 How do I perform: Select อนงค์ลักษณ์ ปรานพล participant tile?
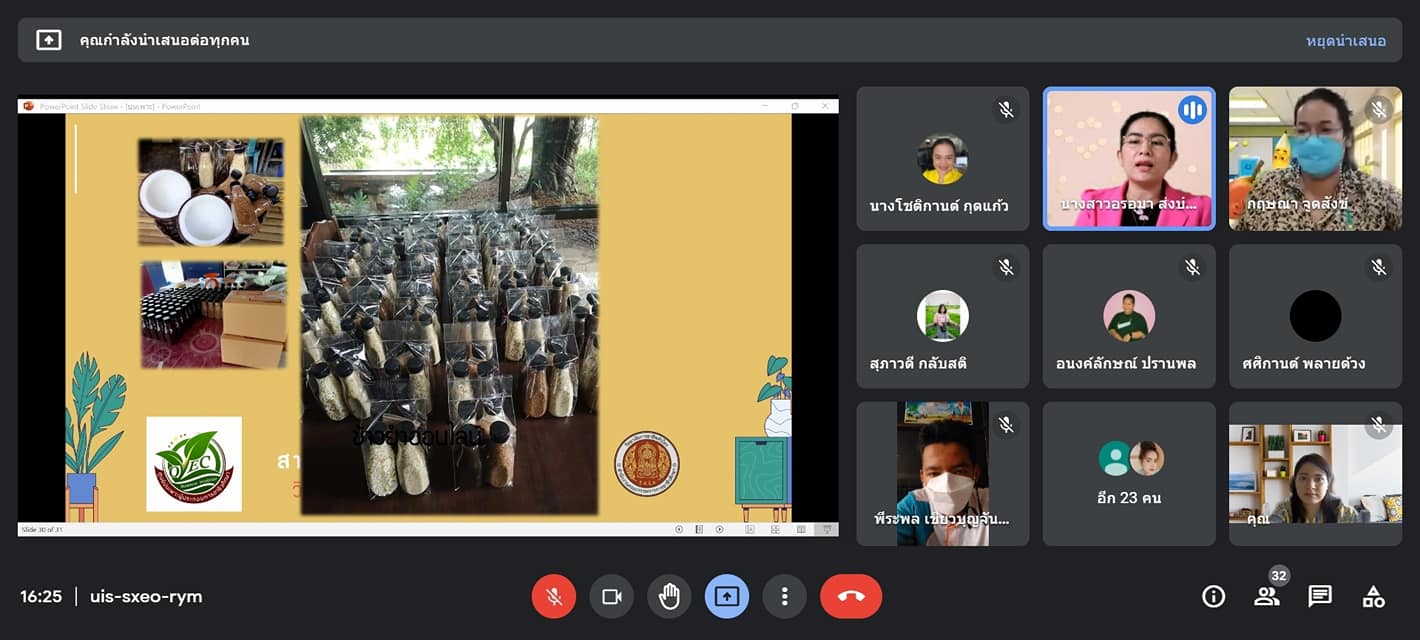tap(1129, 317)
